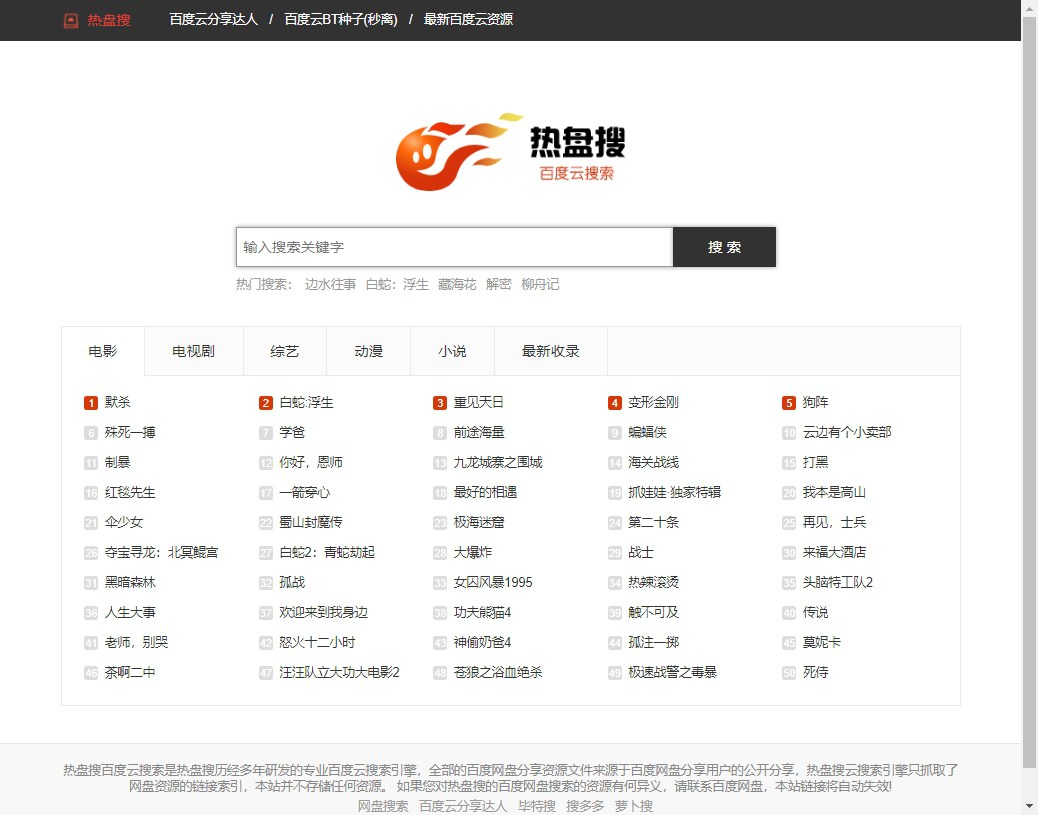This screenshot has width=1038, height=815.
Task: Click footer link 百度云分享达人
Action: pyautogui.click(x=463, y=806)
